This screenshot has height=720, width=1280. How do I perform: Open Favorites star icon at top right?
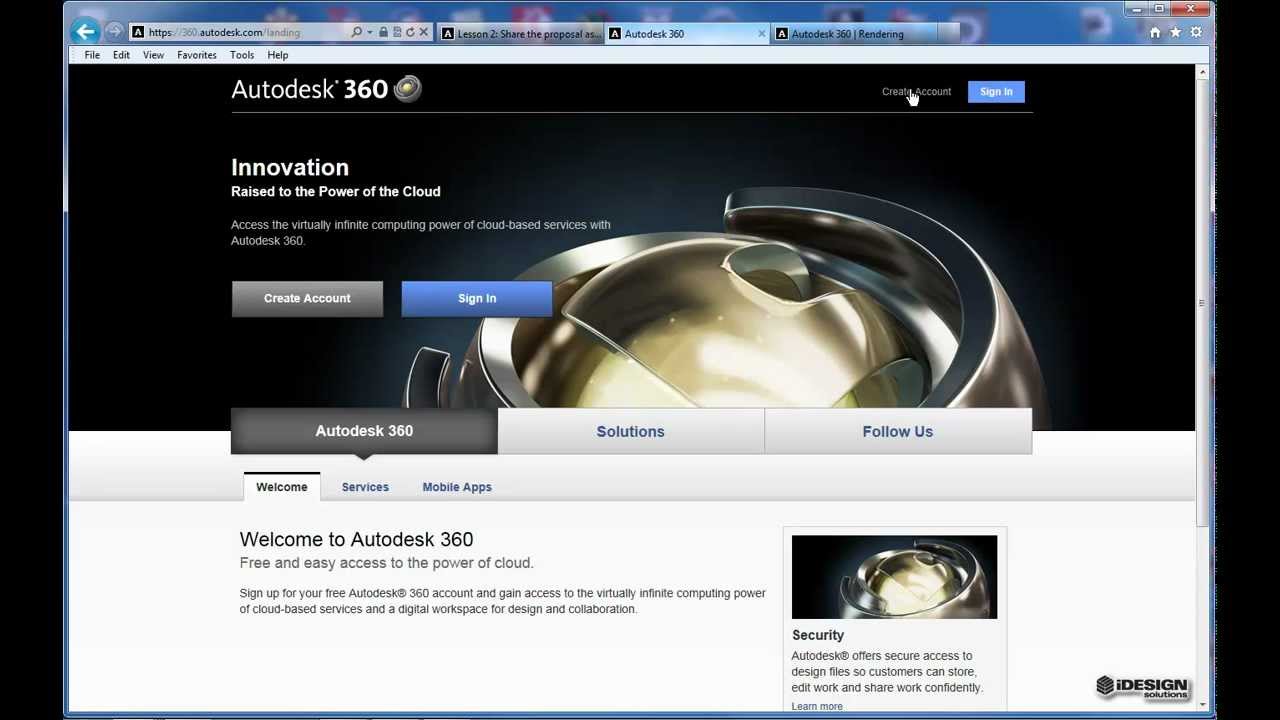point(1175,33)
